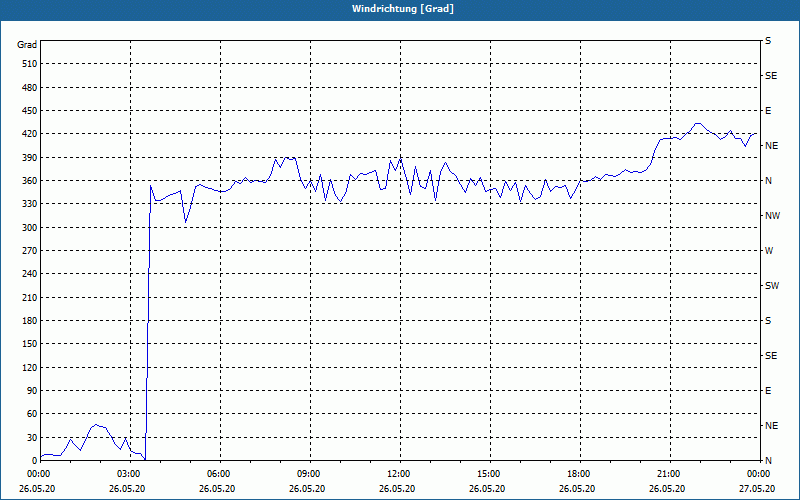Viewport: 800px width, 500px height.
Task: Select the 390 degree axis label
Action: click(30, 158)
